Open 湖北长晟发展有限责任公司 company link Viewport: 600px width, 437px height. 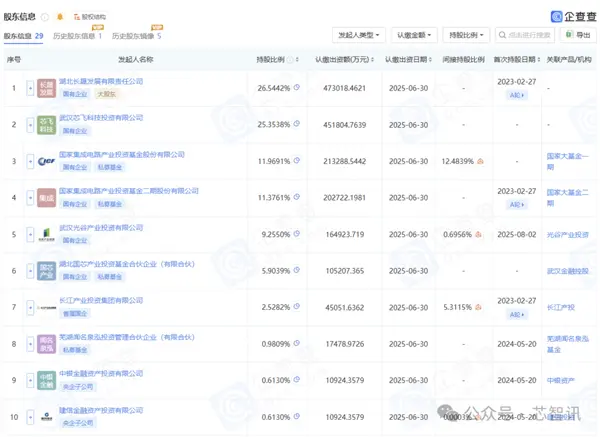click(x=101, y=81)
